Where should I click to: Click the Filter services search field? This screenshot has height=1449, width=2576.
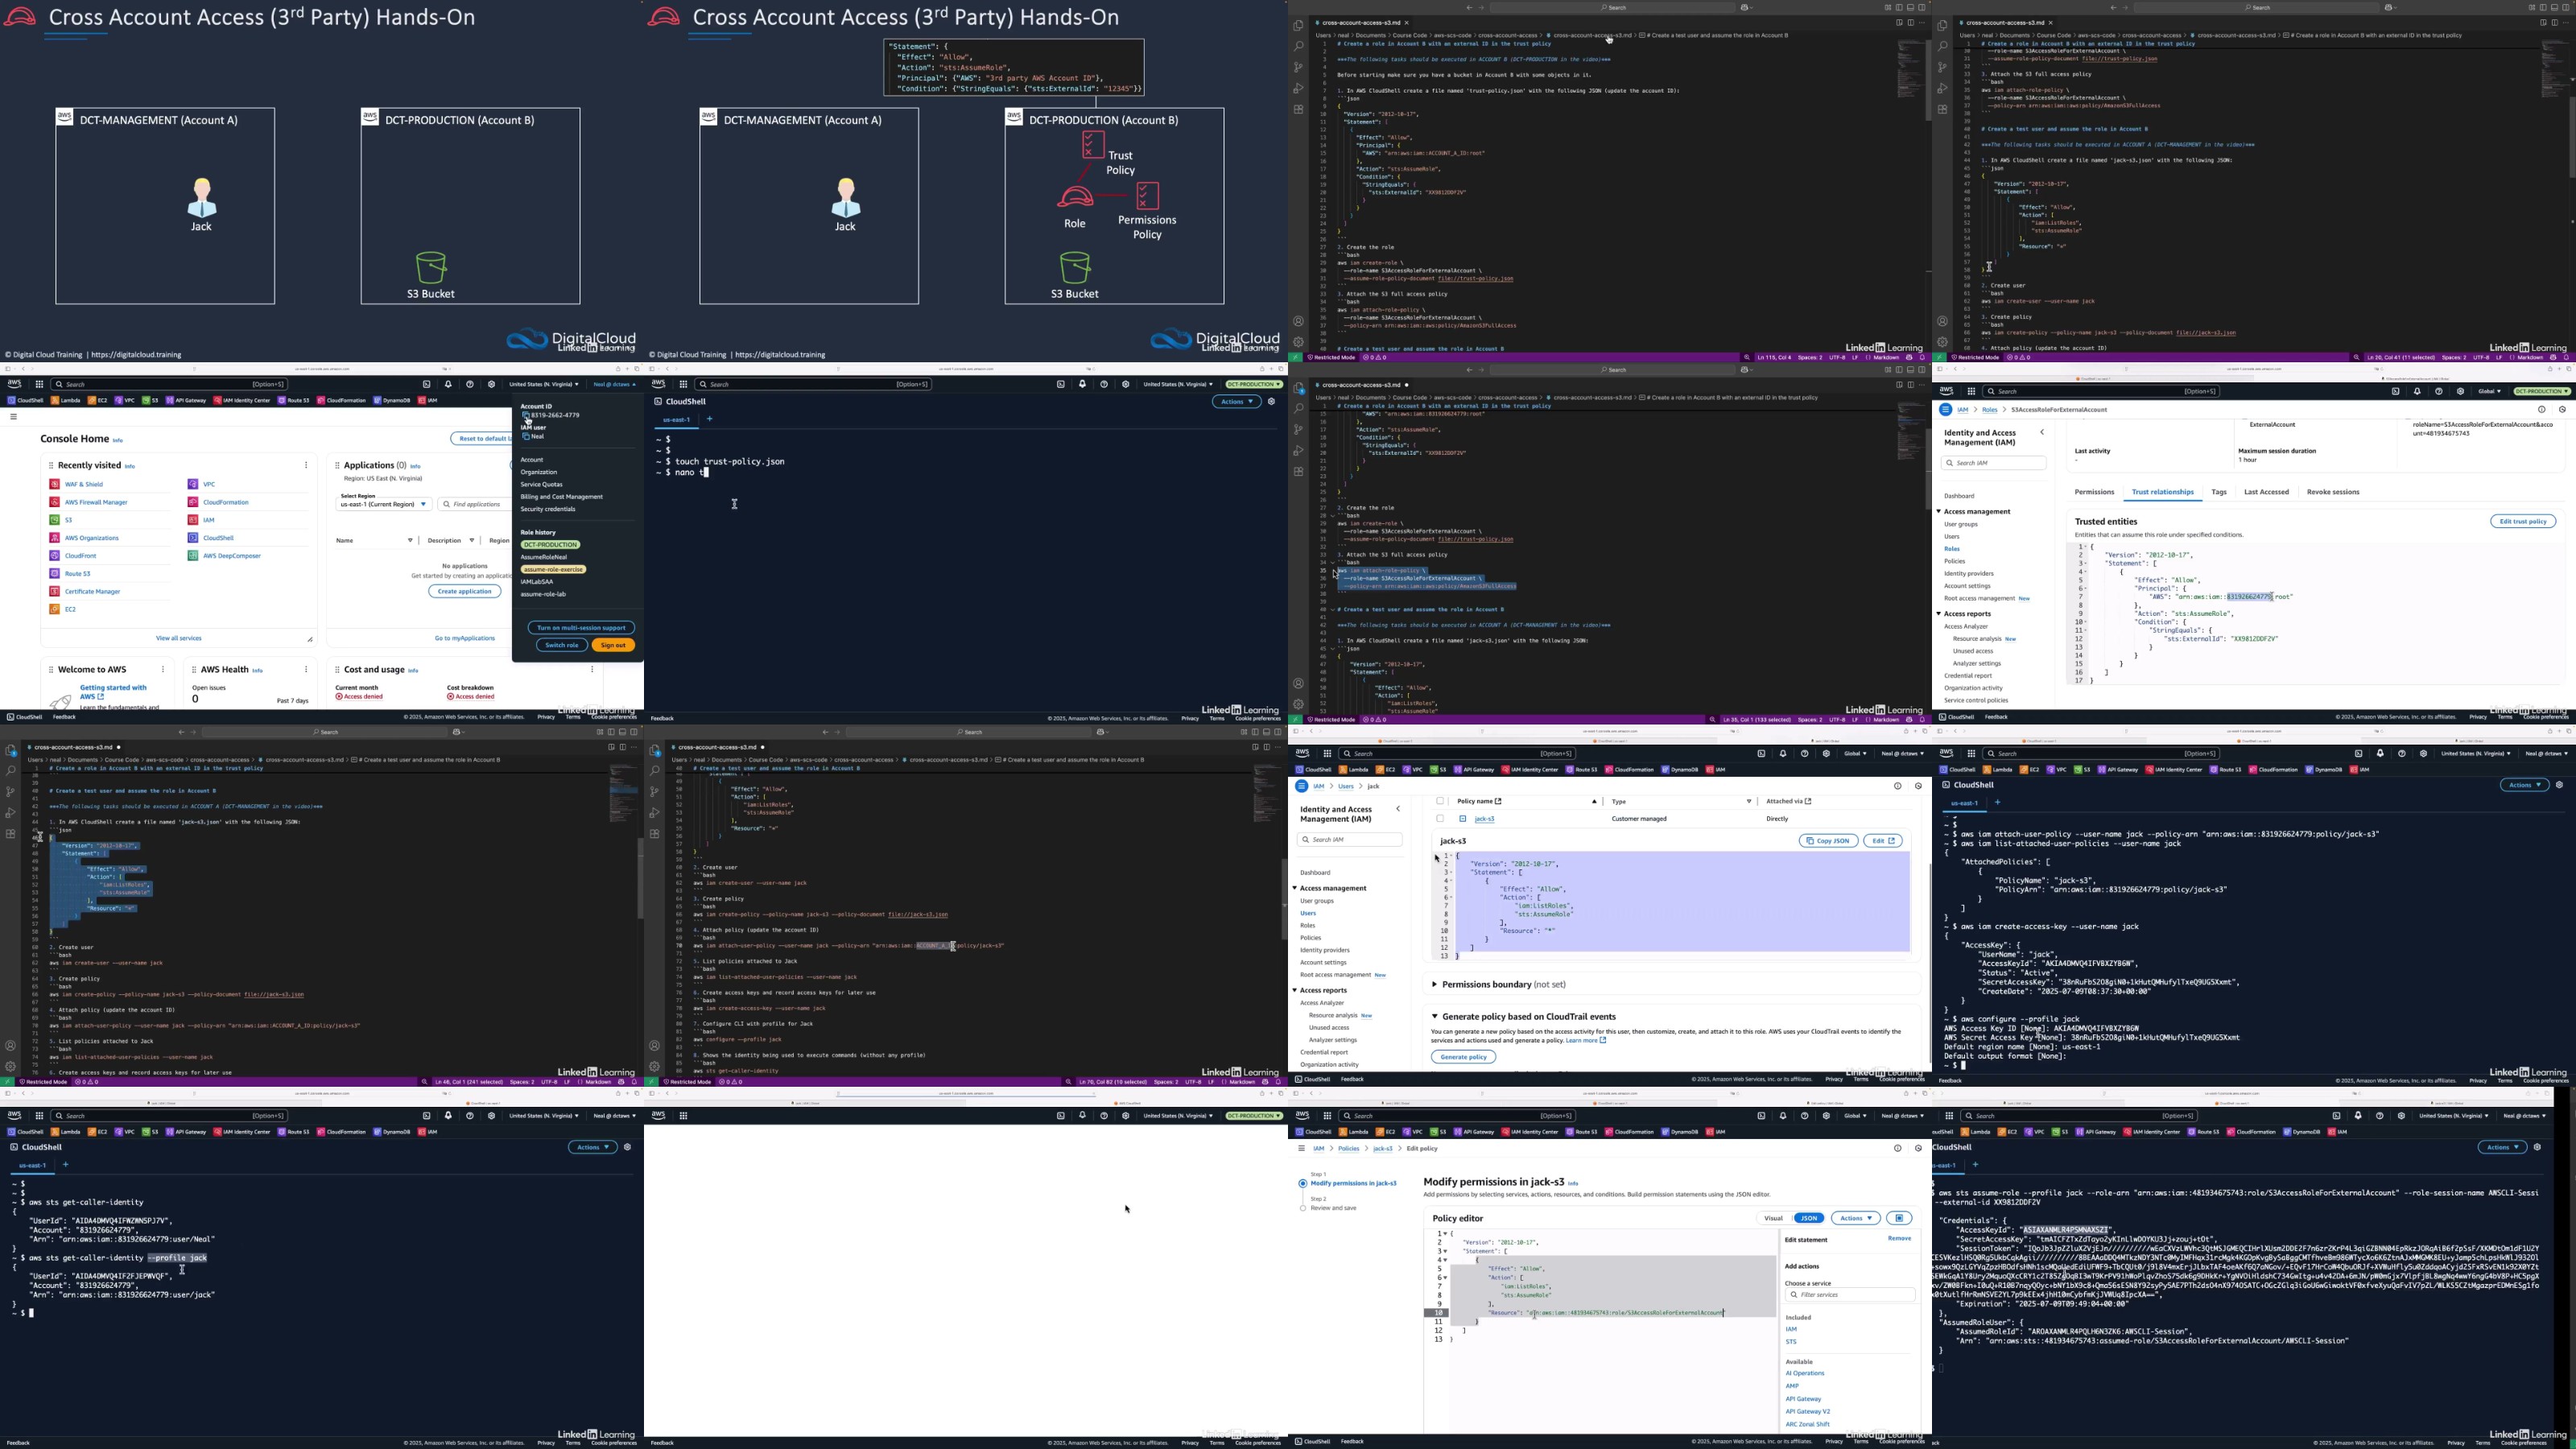(1850, 1295)
